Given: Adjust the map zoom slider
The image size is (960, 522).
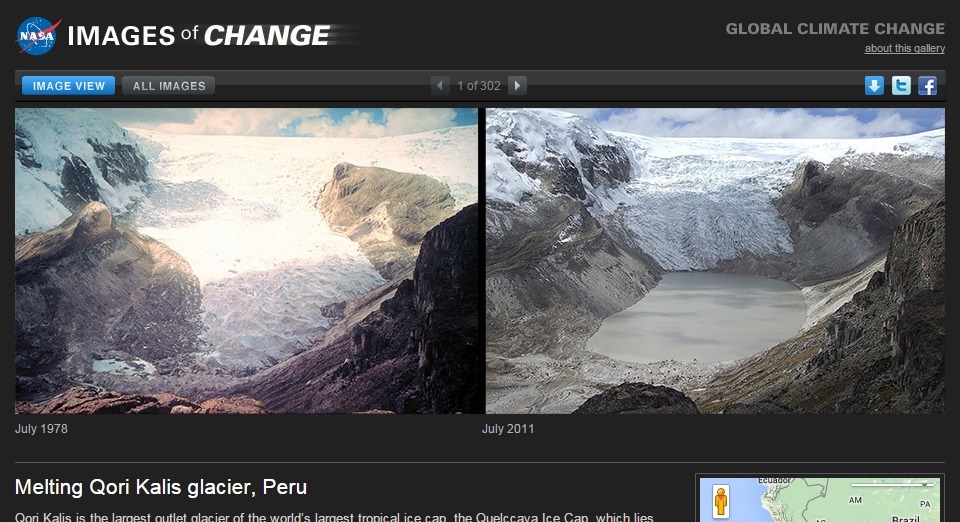Looking at the screenshot, I should 893,485.
